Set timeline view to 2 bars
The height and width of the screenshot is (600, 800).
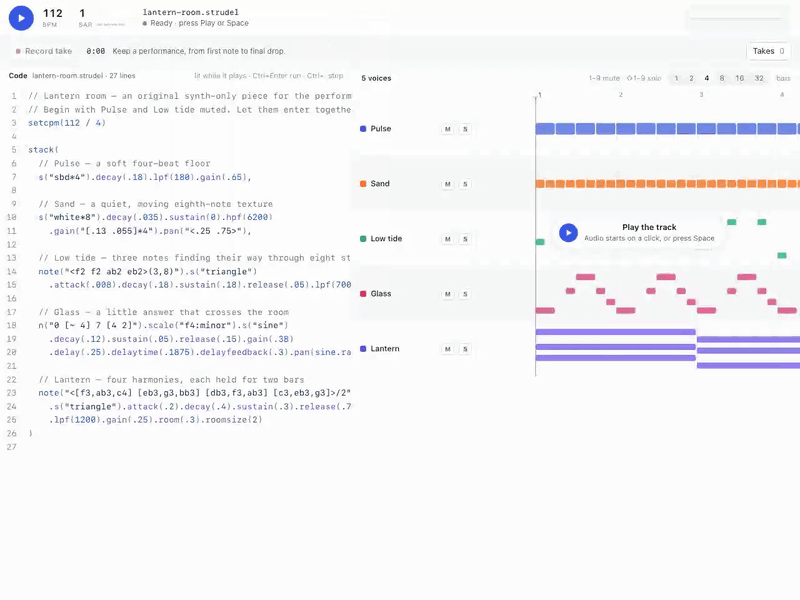click(x=691, y=78)
